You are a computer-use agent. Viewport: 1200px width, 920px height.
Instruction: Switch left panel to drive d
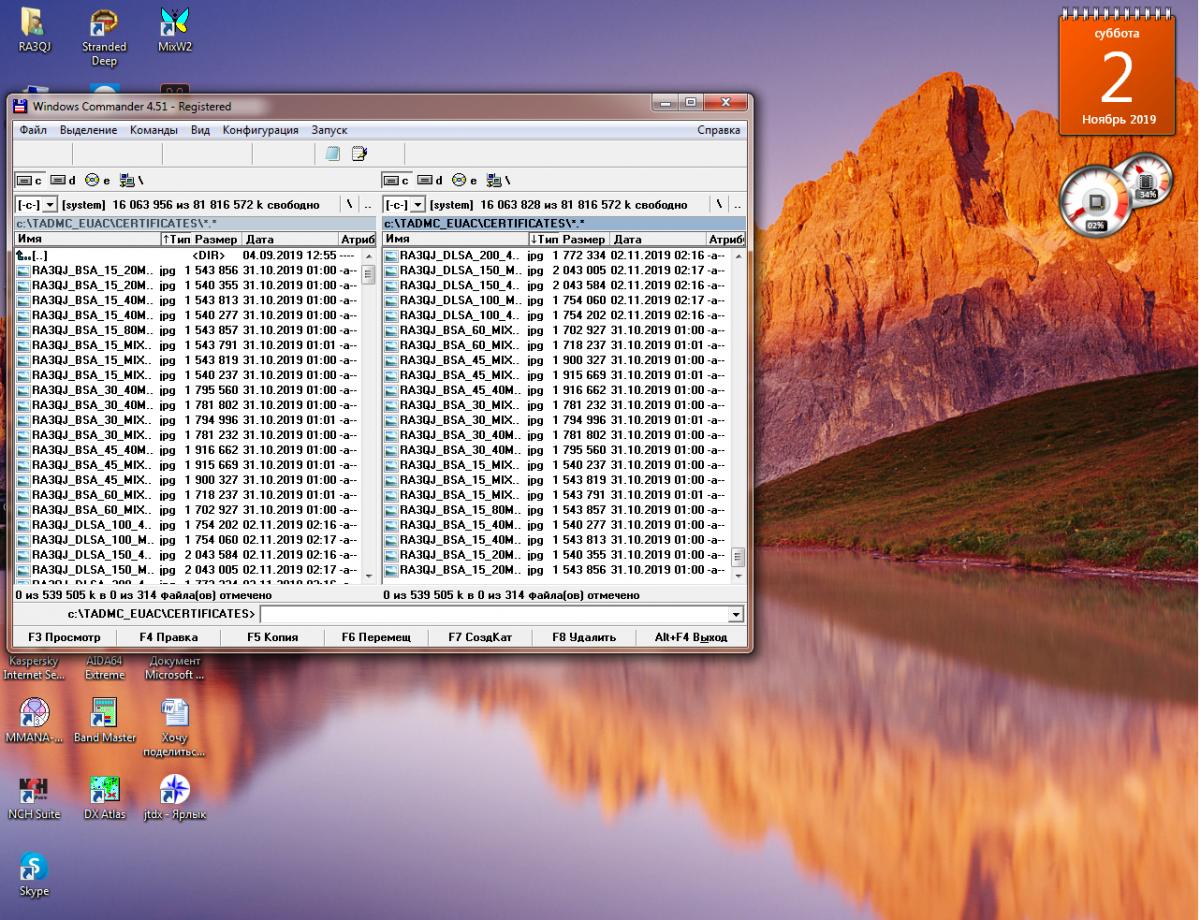(x=63, y=180)
